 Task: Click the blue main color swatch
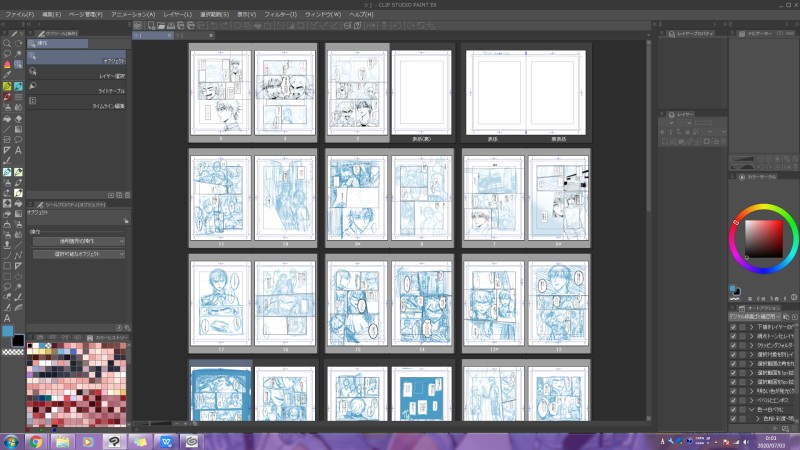coord(7,332)
